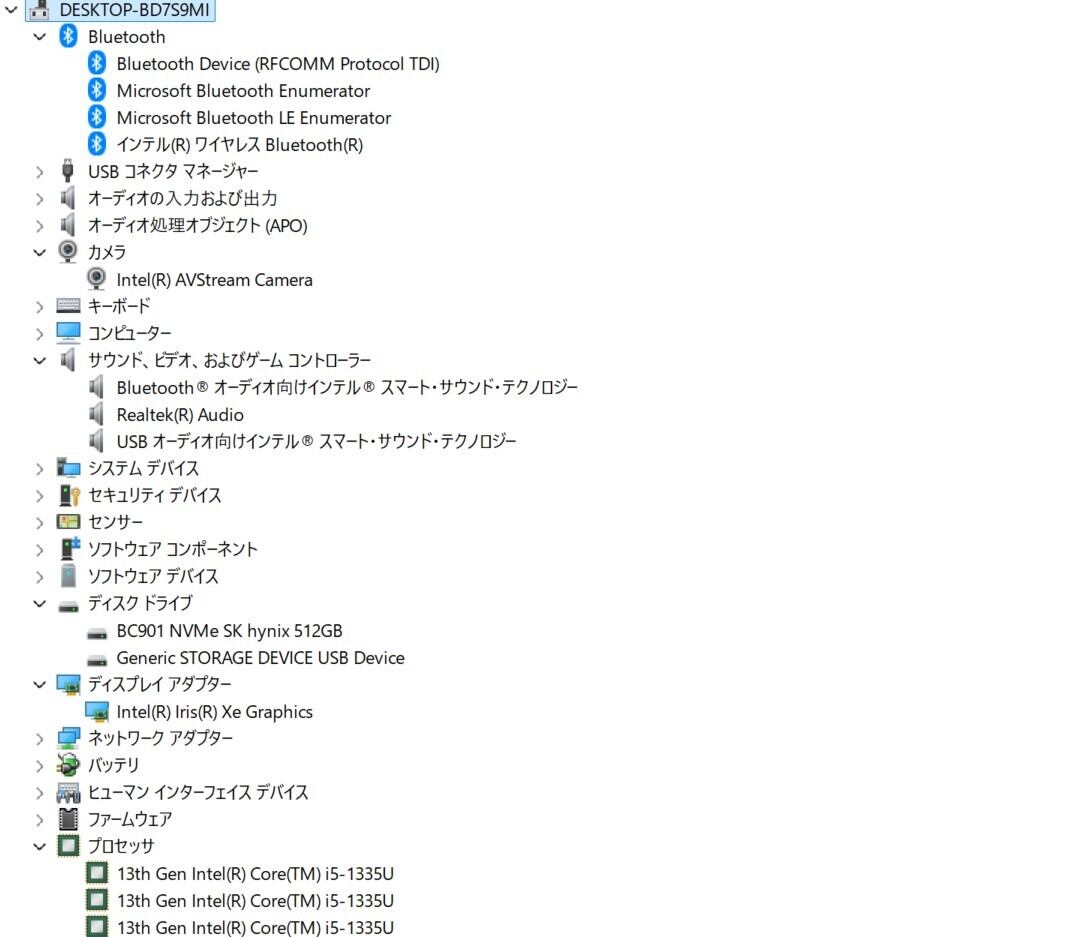Click the ソフトウェア コンポーネント puzzle icon
Image resolution: width=1080 pixels, height=937 pixels.
[x=70, y=548]
